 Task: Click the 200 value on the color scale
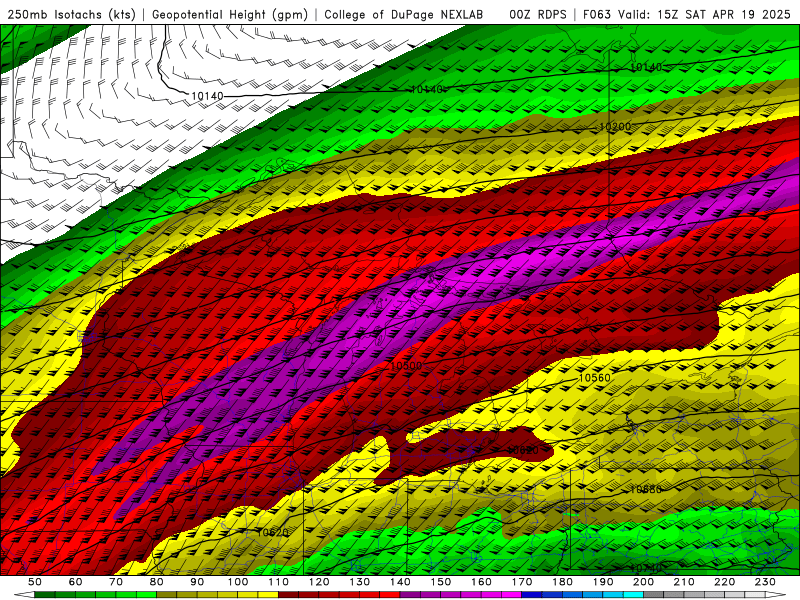[x=643, y=582]
